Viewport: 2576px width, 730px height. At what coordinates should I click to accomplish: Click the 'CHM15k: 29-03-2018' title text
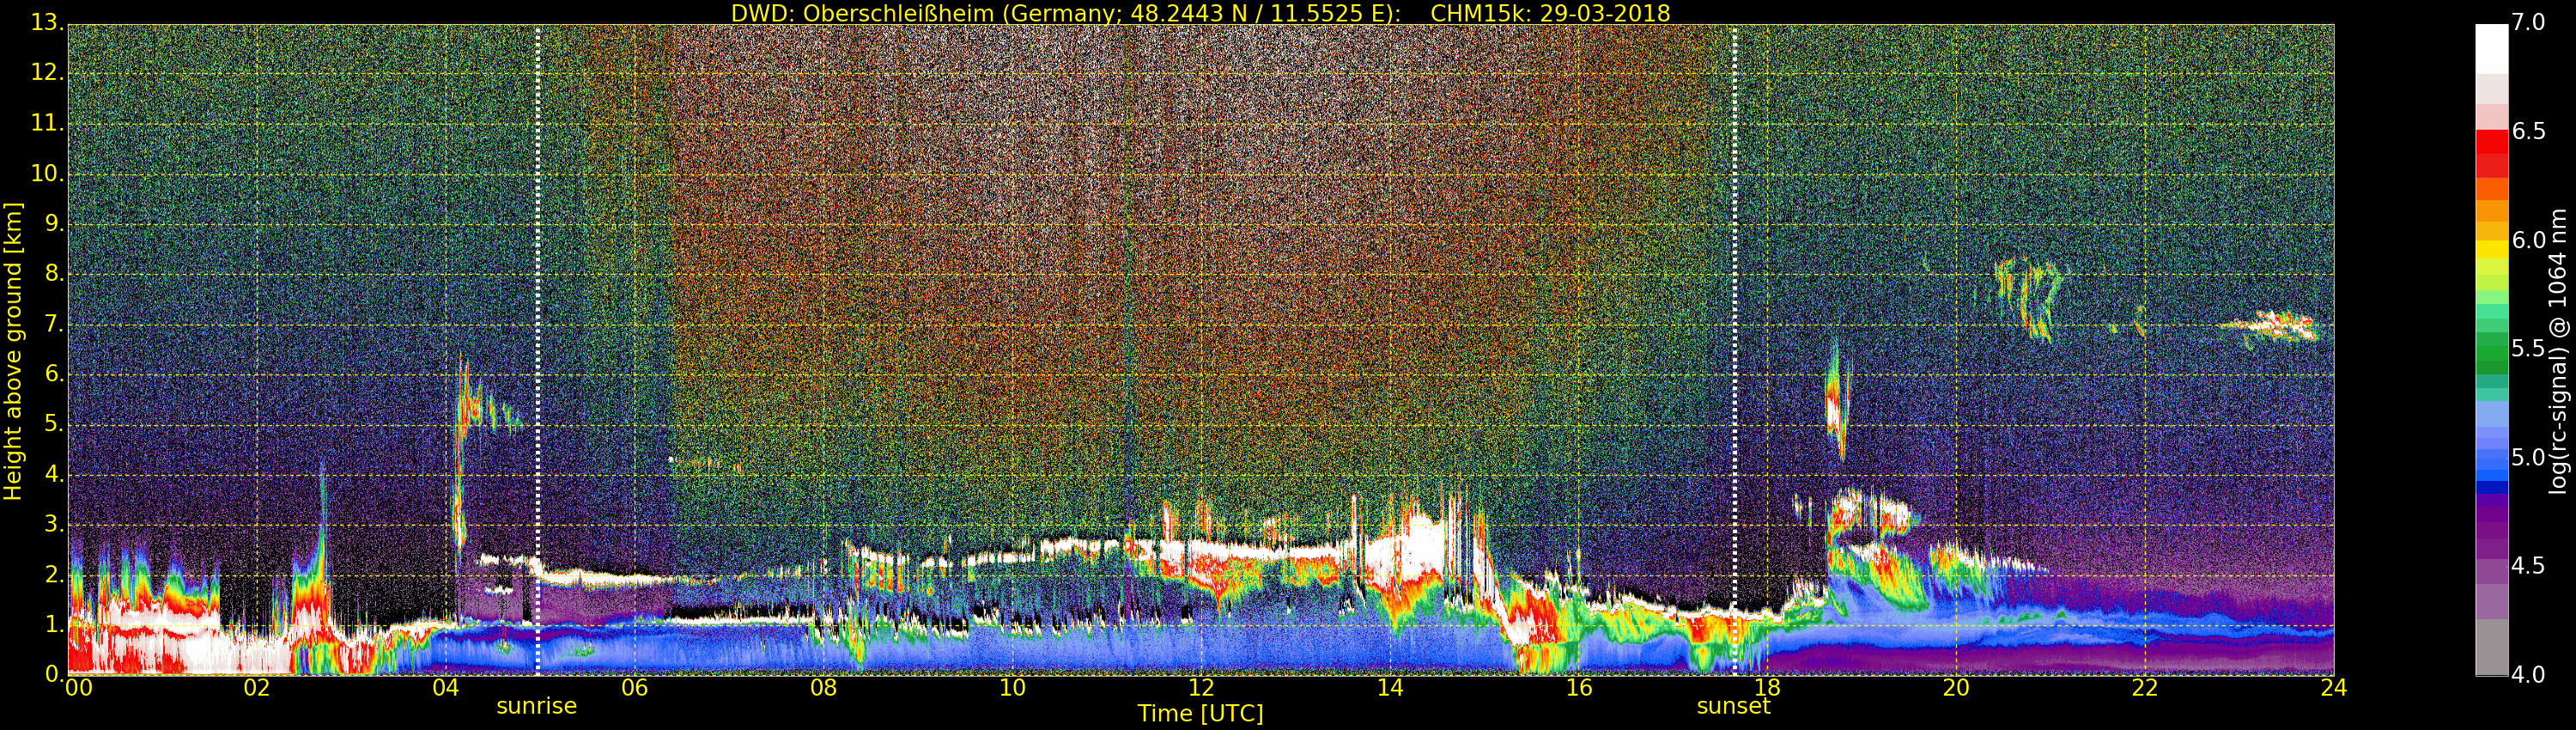[x=1550, y=13]
